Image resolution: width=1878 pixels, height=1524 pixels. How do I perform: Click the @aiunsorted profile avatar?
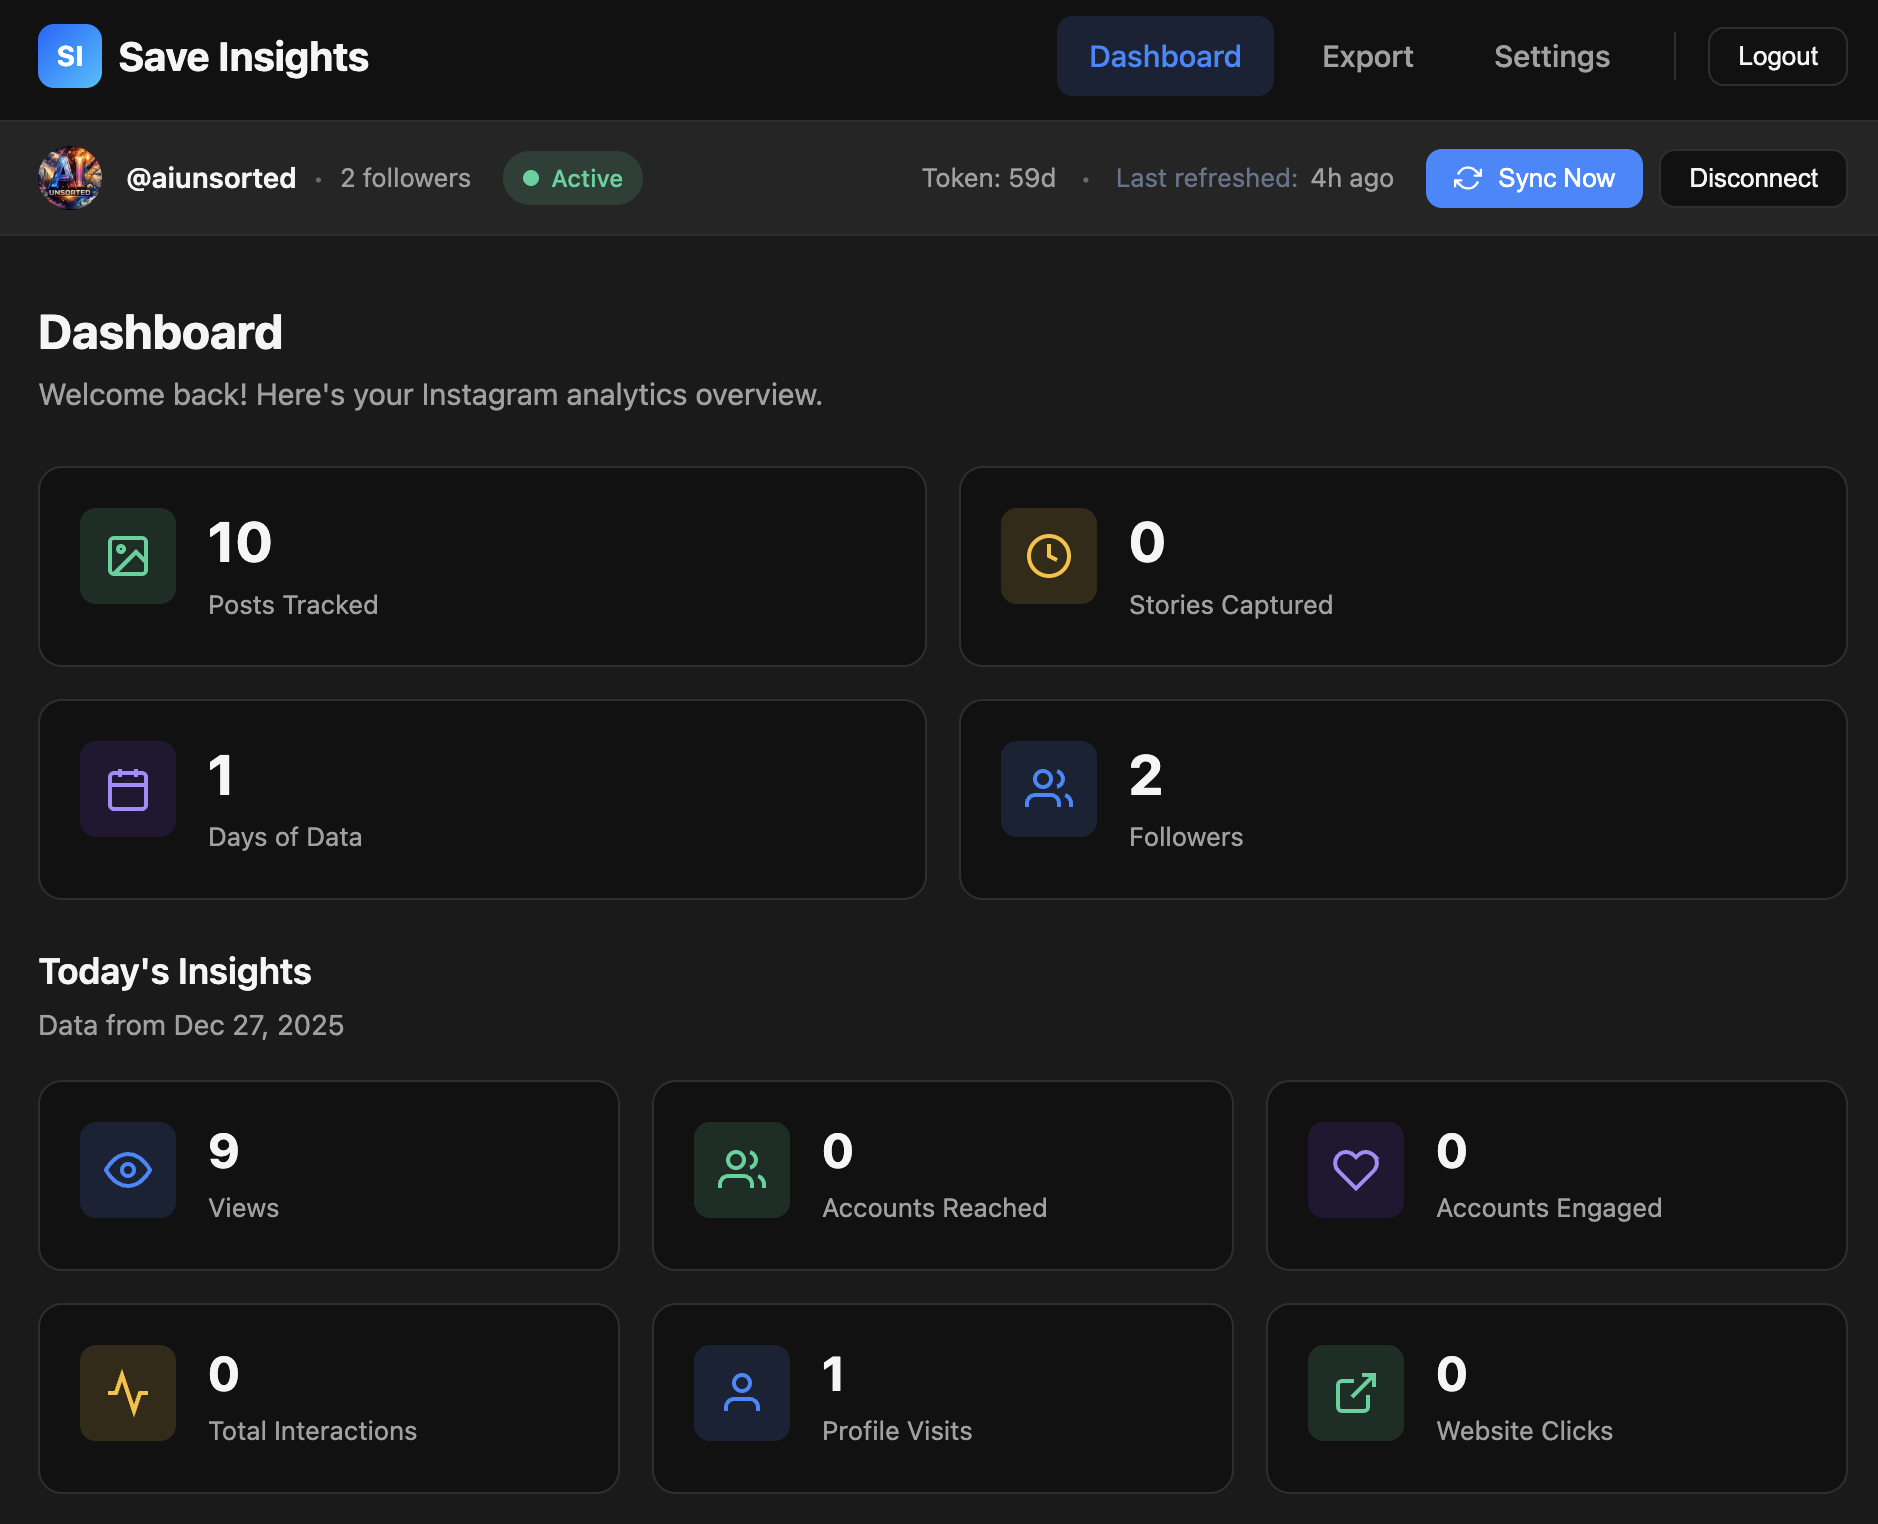pos(69,178)
